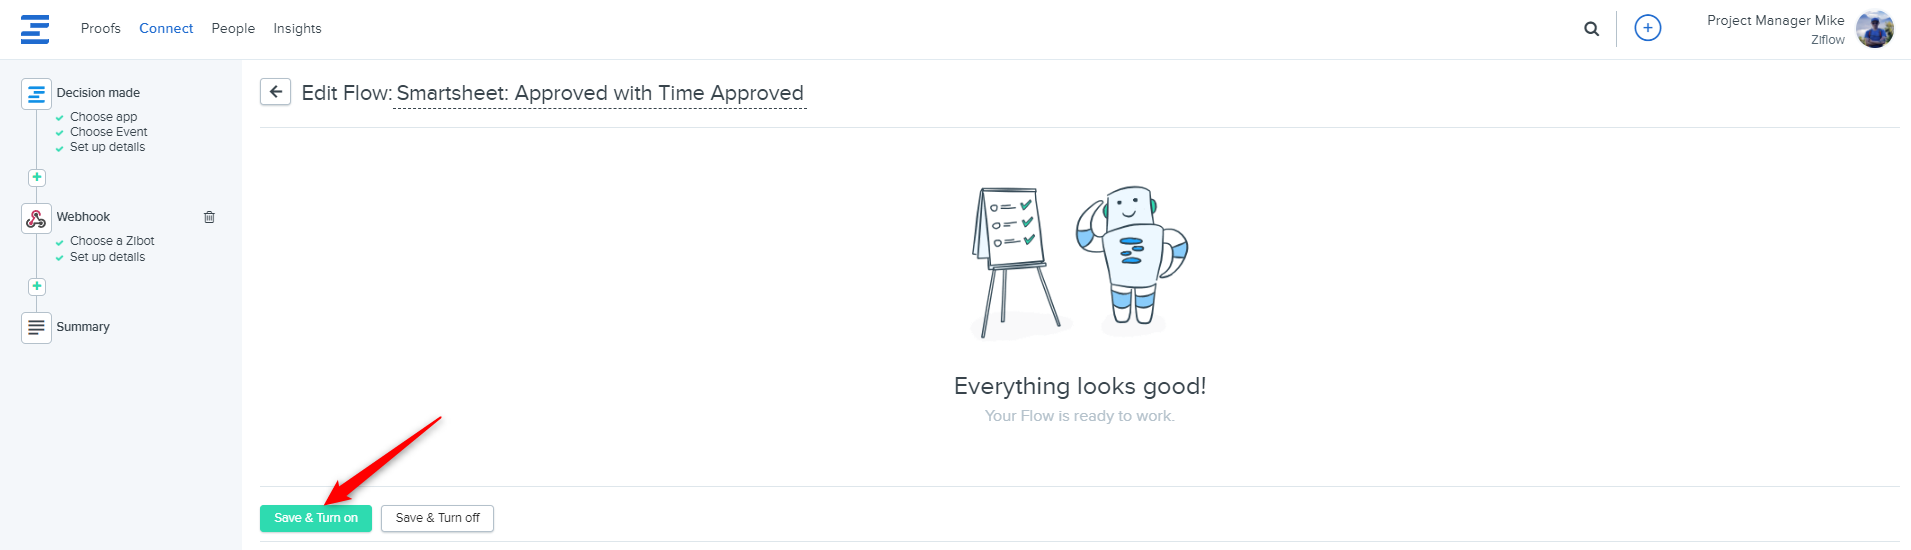Open the Insights section
Image resolution: width=1911 pixels, height=550 pixels.
(x=297, y=28)
